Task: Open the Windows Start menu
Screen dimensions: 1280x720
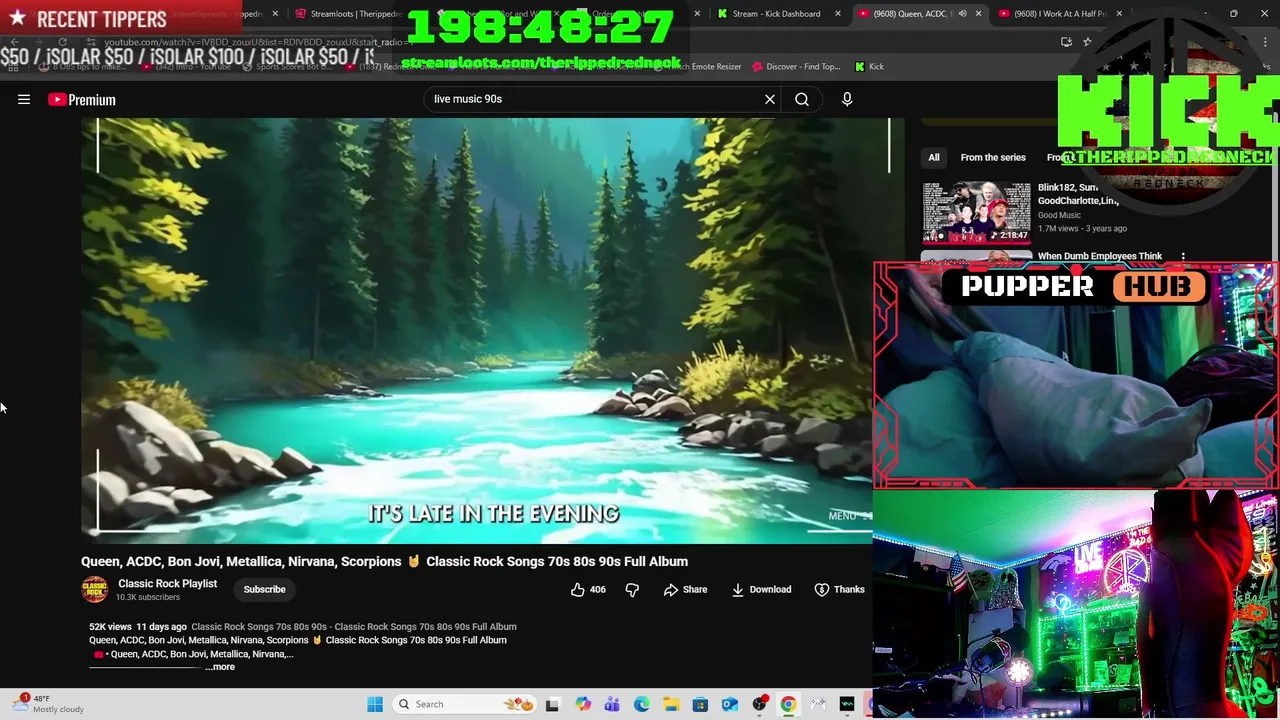Action: 375,704
